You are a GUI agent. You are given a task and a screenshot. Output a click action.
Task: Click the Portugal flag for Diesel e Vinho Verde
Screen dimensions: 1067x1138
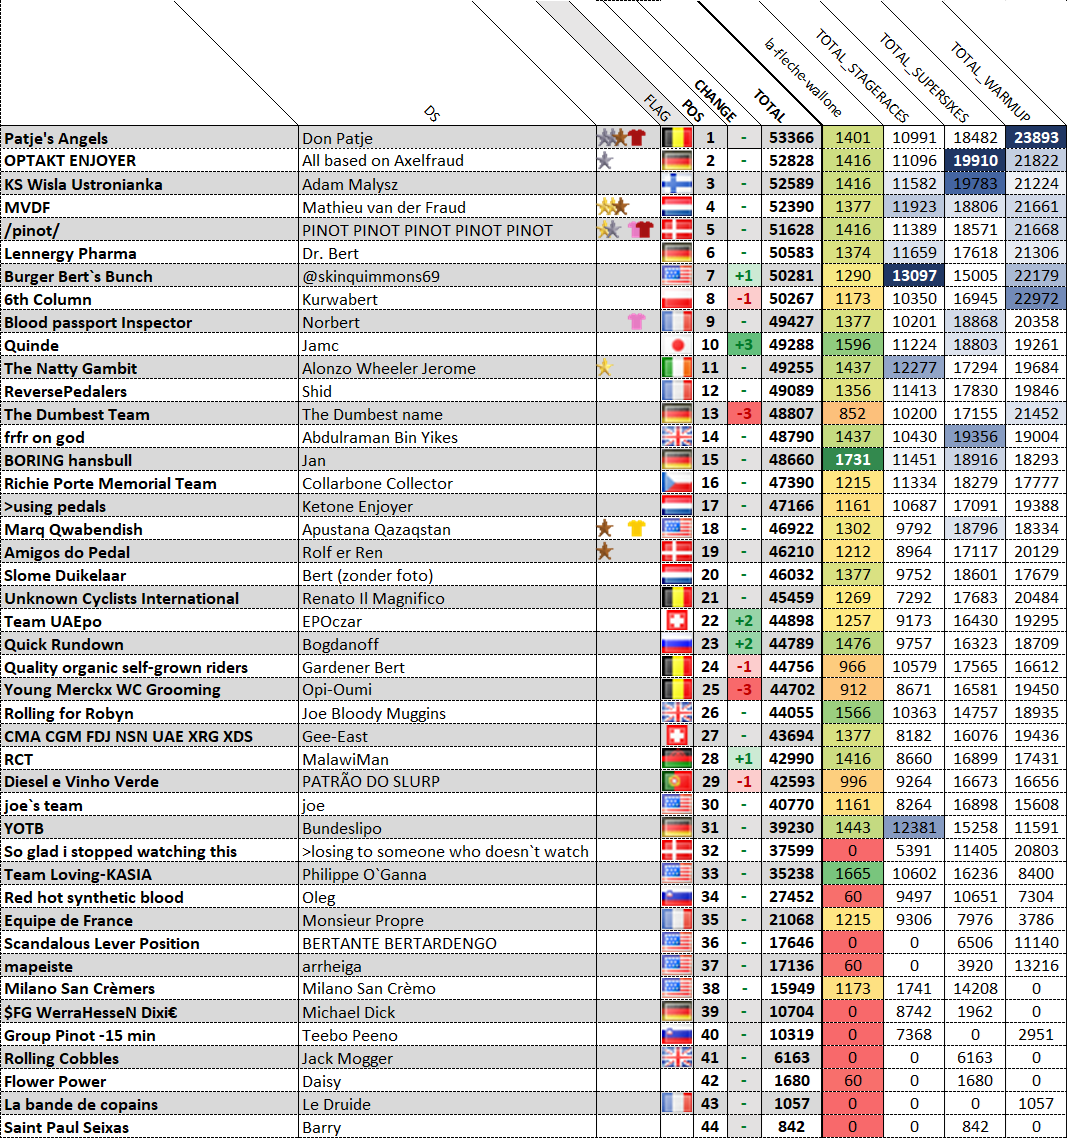pos(677,782)
